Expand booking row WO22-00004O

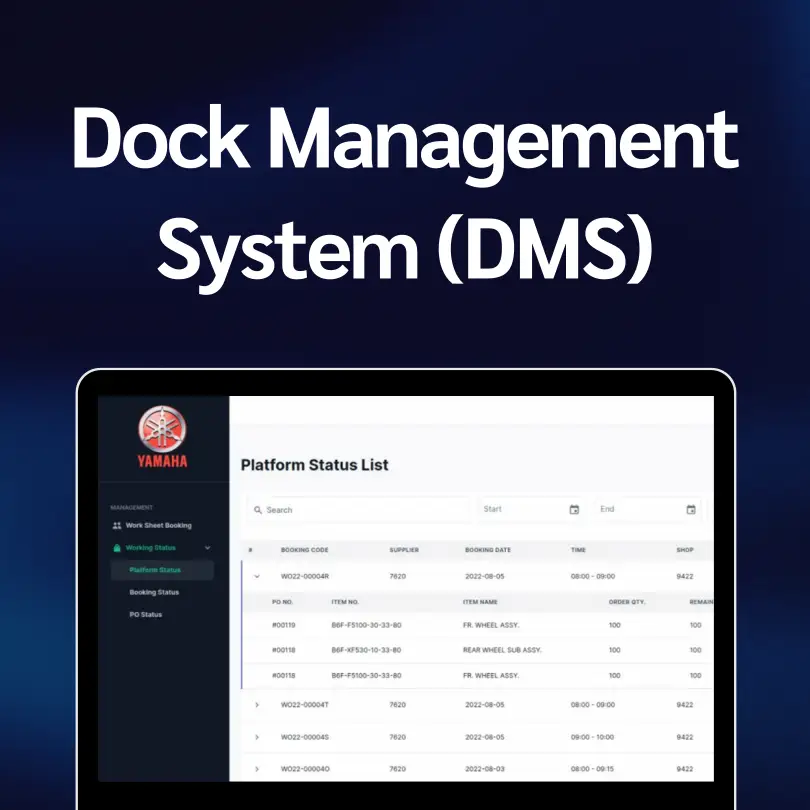257,769
